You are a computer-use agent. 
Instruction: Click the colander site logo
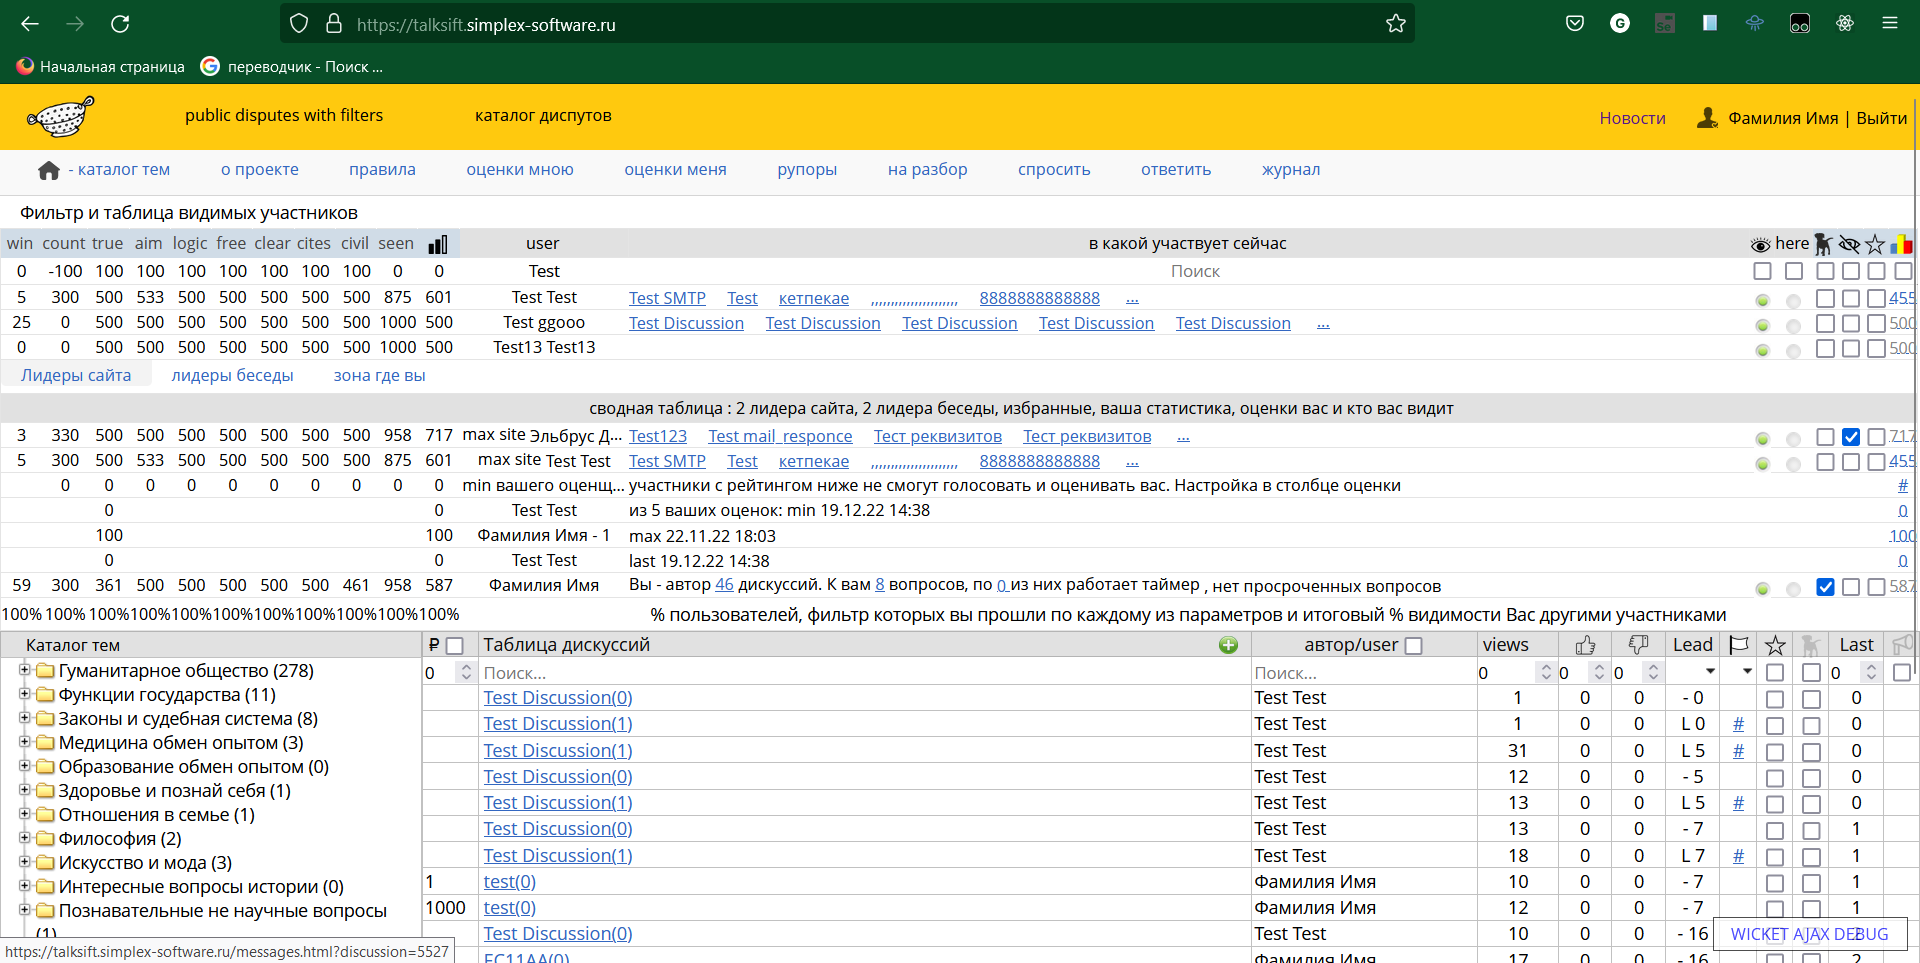tap(61, 117)
